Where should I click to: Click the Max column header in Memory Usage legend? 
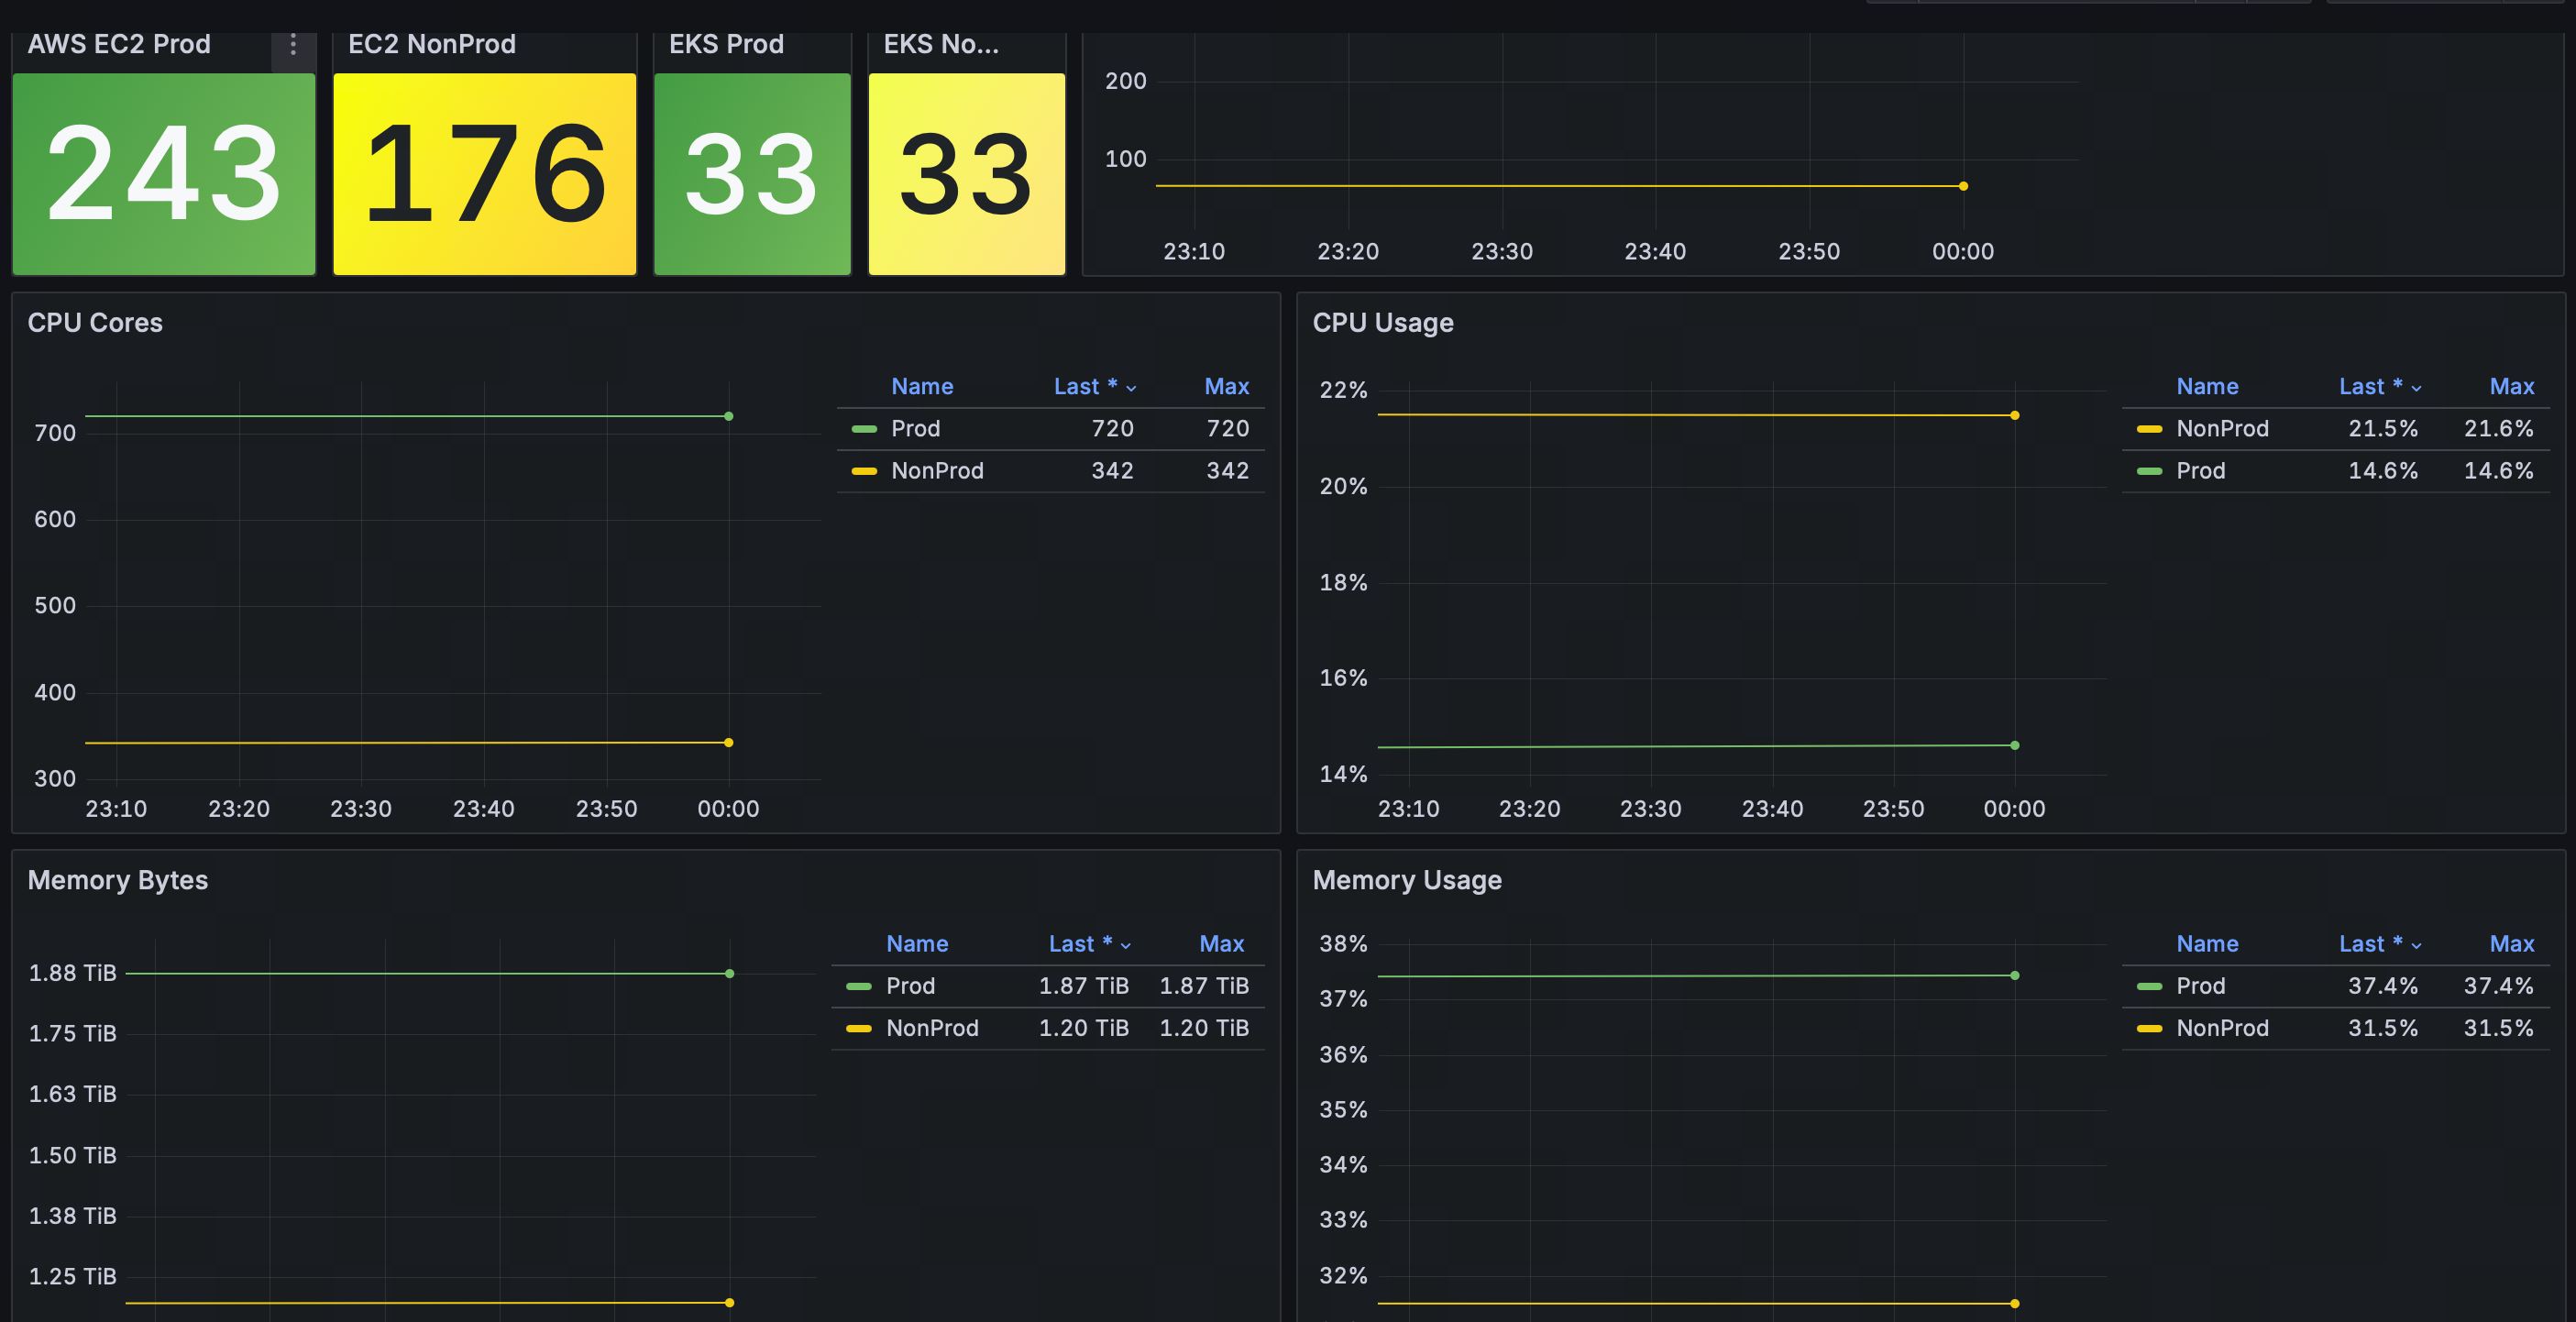pos(2510,944)
